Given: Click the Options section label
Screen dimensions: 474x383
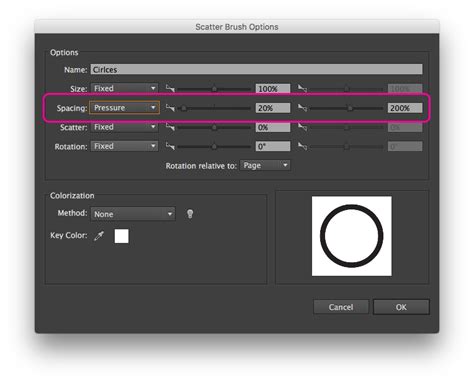Looking at the screenshot, I should (x=64, y=52).
